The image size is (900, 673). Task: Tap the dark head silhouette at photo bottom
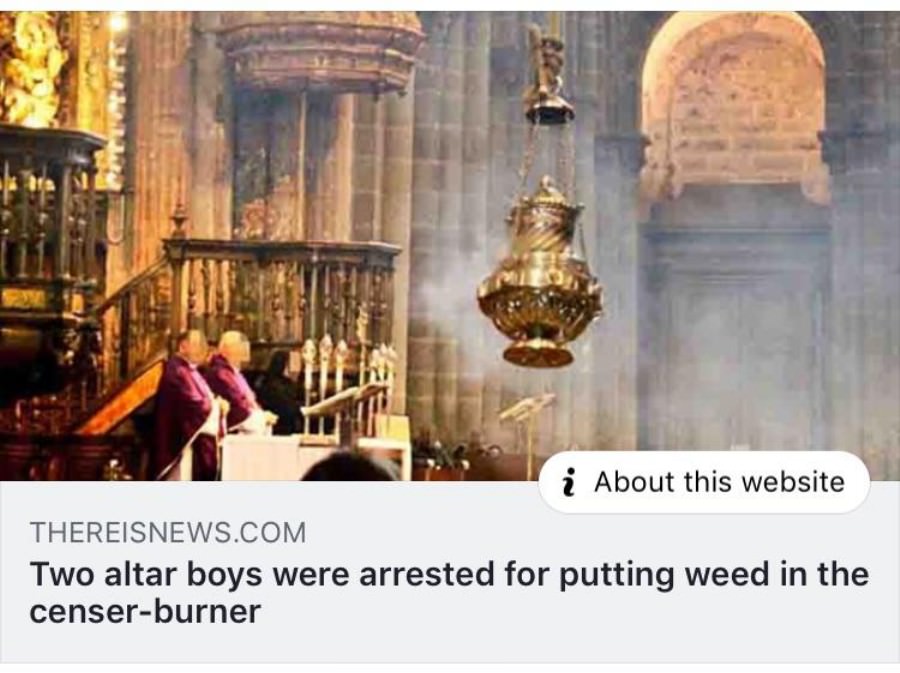tap(349, 467)
